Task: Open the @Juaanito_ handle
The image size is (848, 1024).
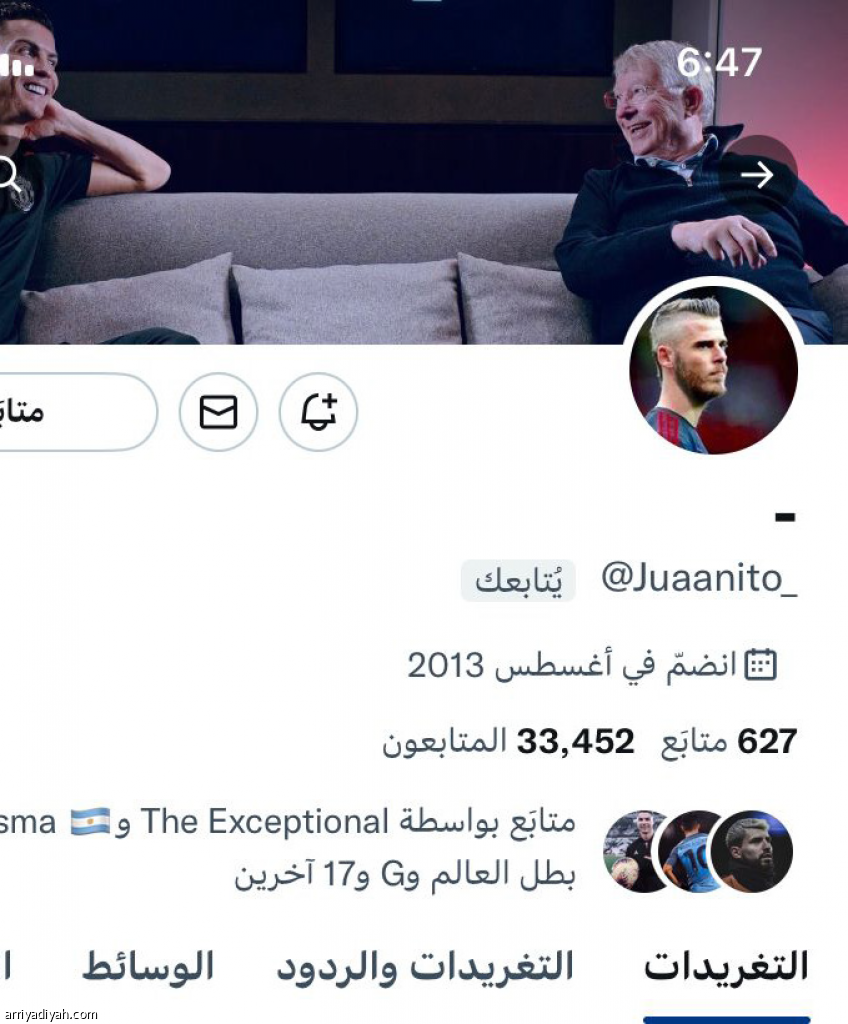Action: tap(699, 579)
